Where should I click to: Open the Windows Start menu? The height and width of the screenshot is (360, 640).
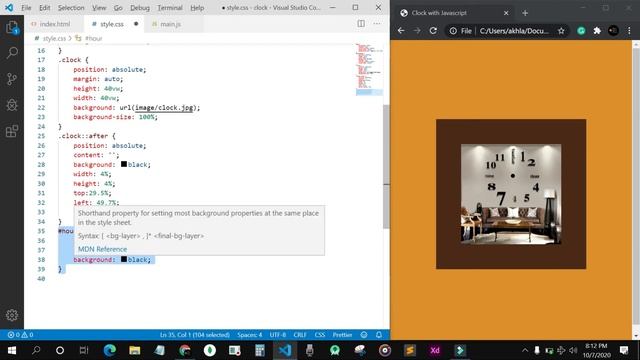(x=12, y=350)
